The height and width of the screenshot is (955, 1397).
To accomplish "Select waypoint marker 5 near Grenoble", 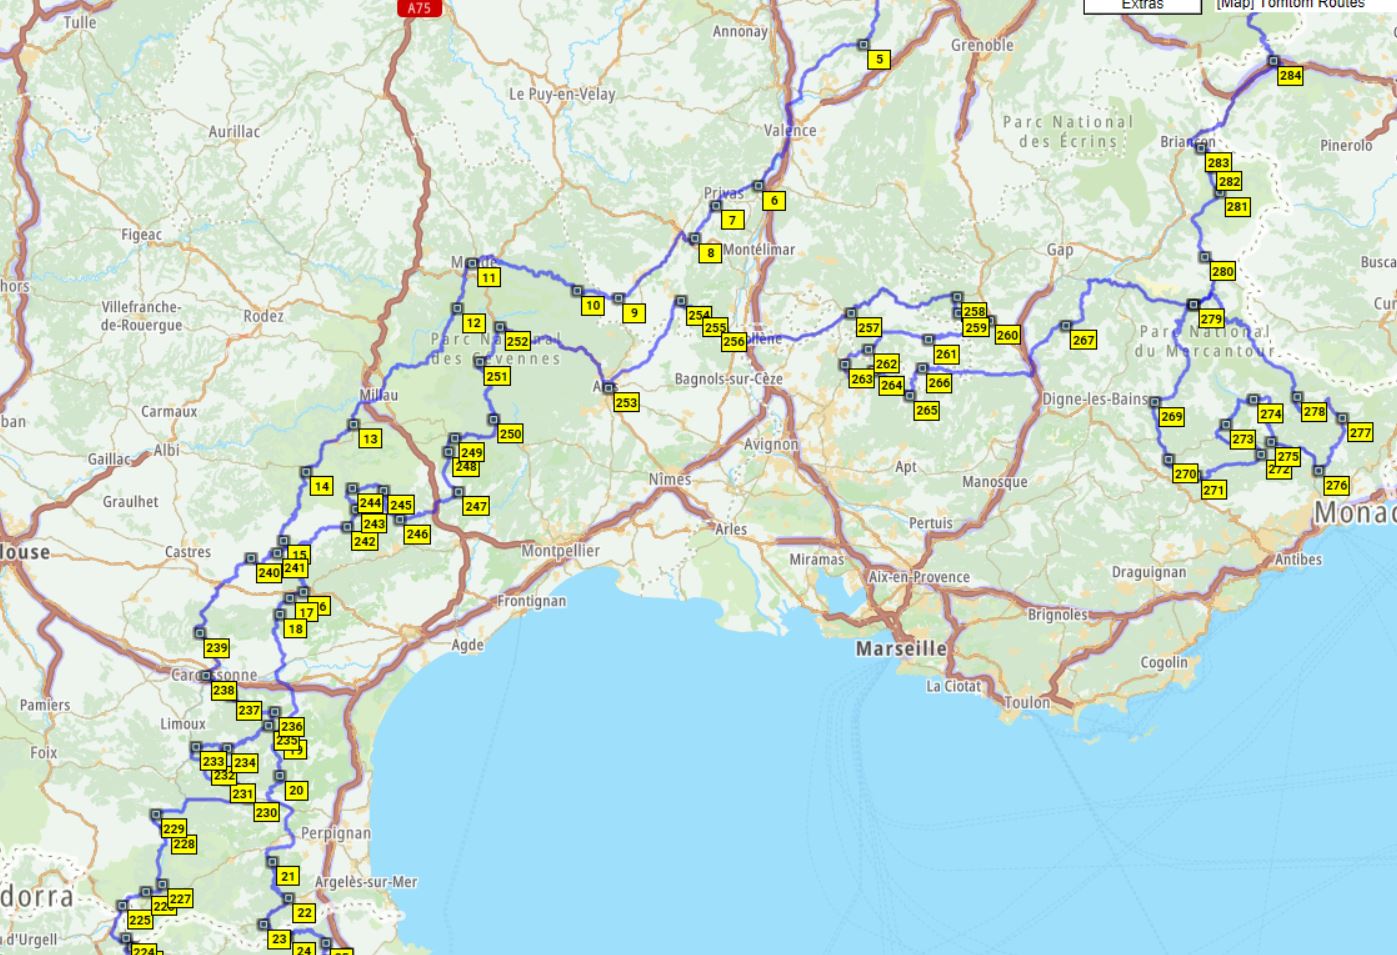I will 879,59.
